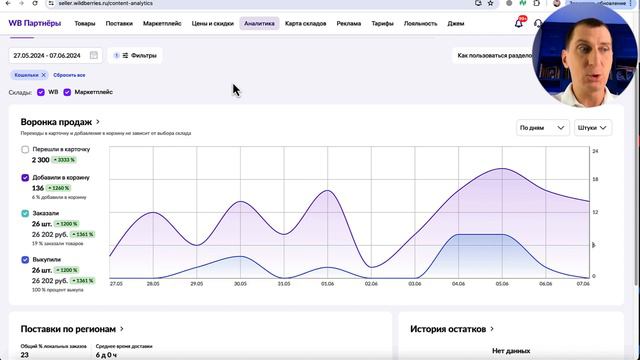Image resolution: width=640 pixels, height=360 pixels.
Task: Open the Тарифы menu
Action: [x=382, y=24]
